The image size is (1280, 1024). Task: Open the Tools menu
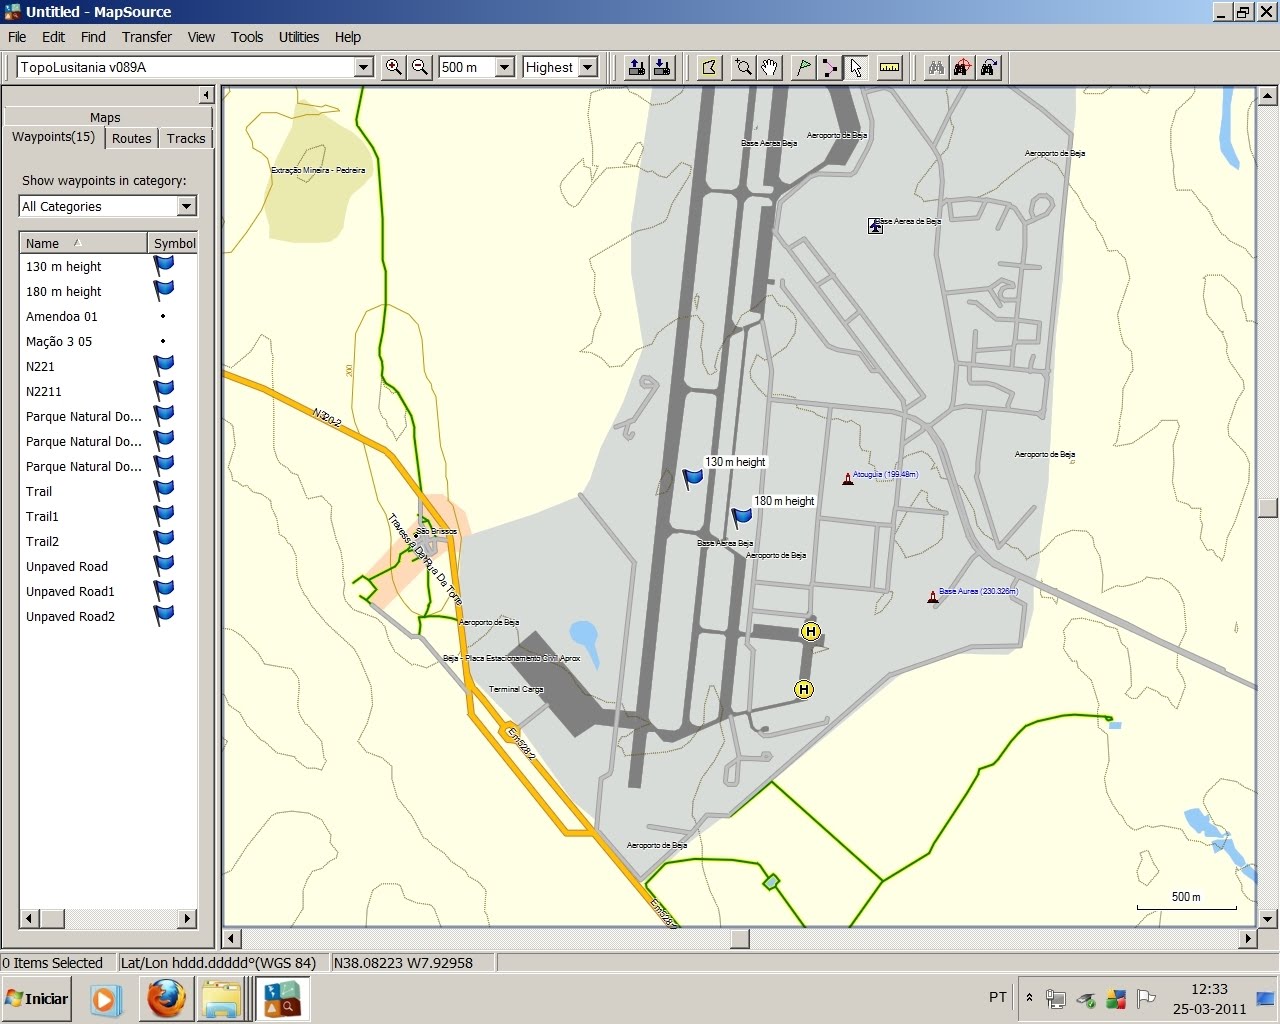pyautogui.click(x=247, y=37)
